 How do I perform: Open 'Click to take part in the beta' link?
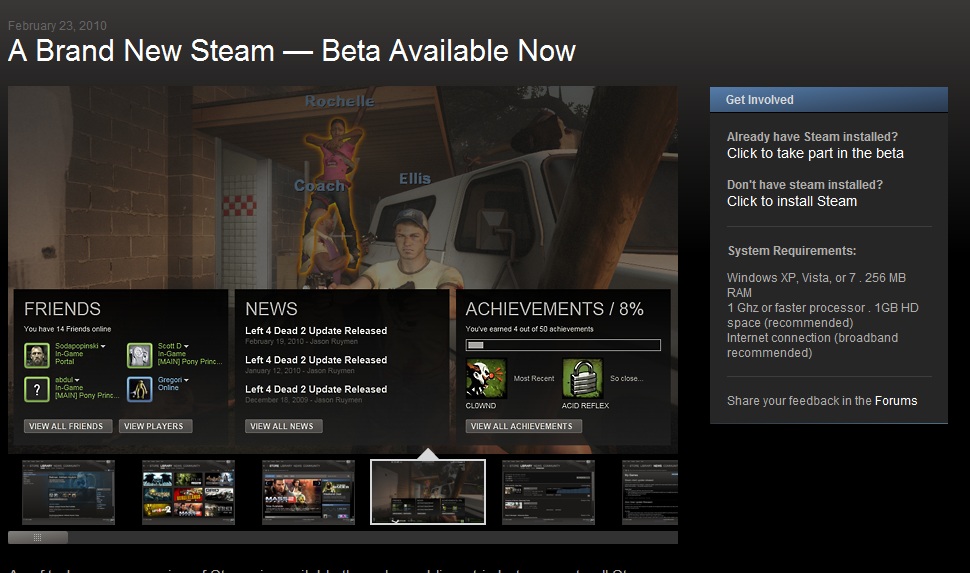point(815,153)
